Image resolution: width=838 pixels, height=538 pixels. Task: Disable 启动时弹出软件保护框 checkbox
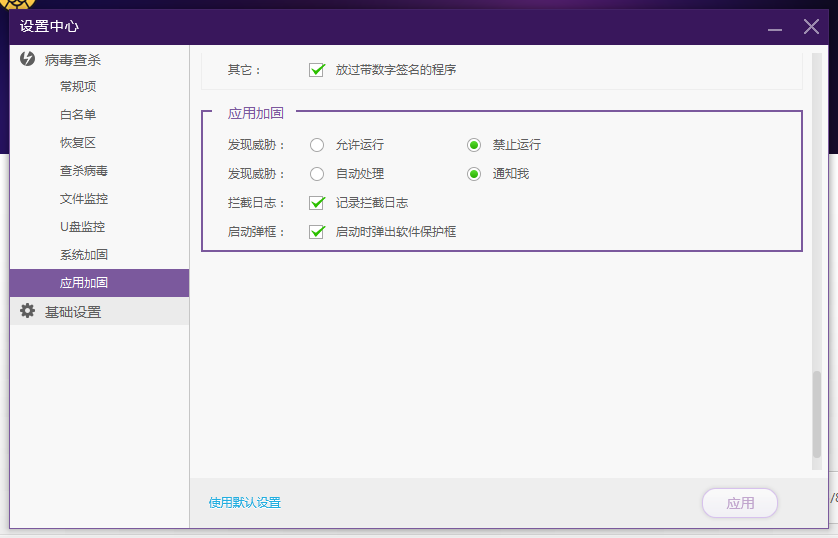click(317, 232)
